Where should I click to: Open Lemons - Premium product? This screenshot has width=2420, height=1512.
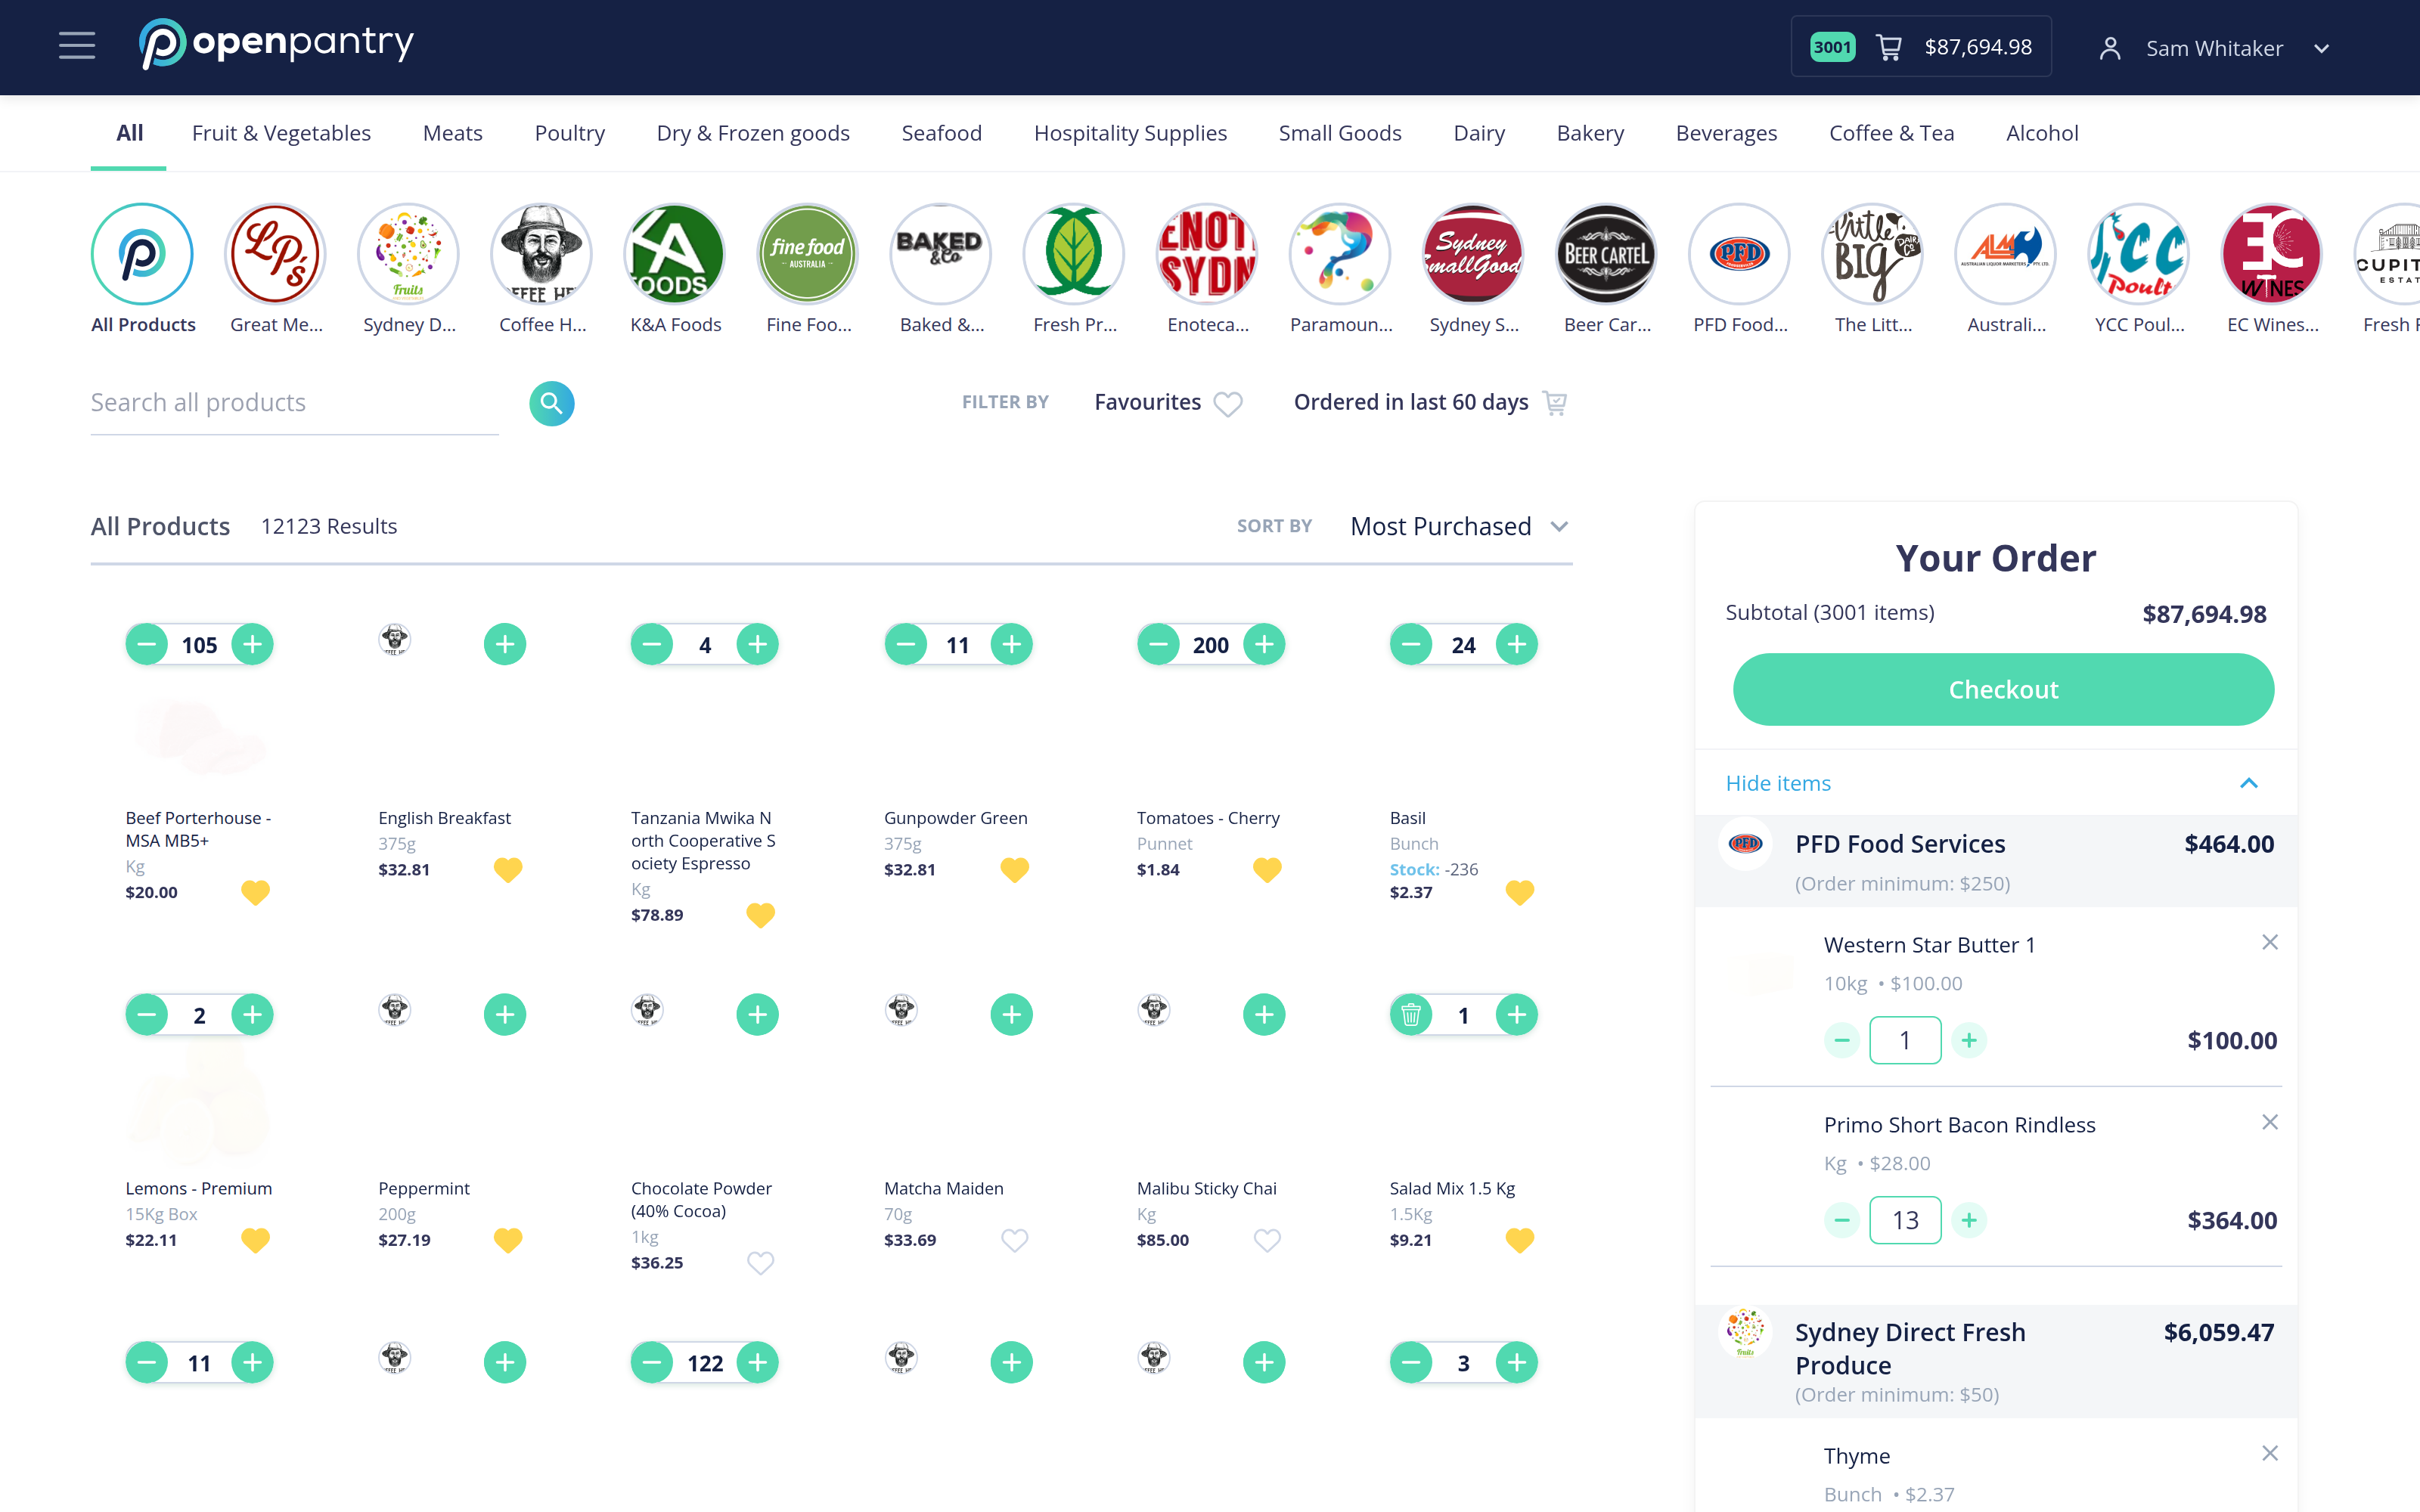pos(199,1188)
